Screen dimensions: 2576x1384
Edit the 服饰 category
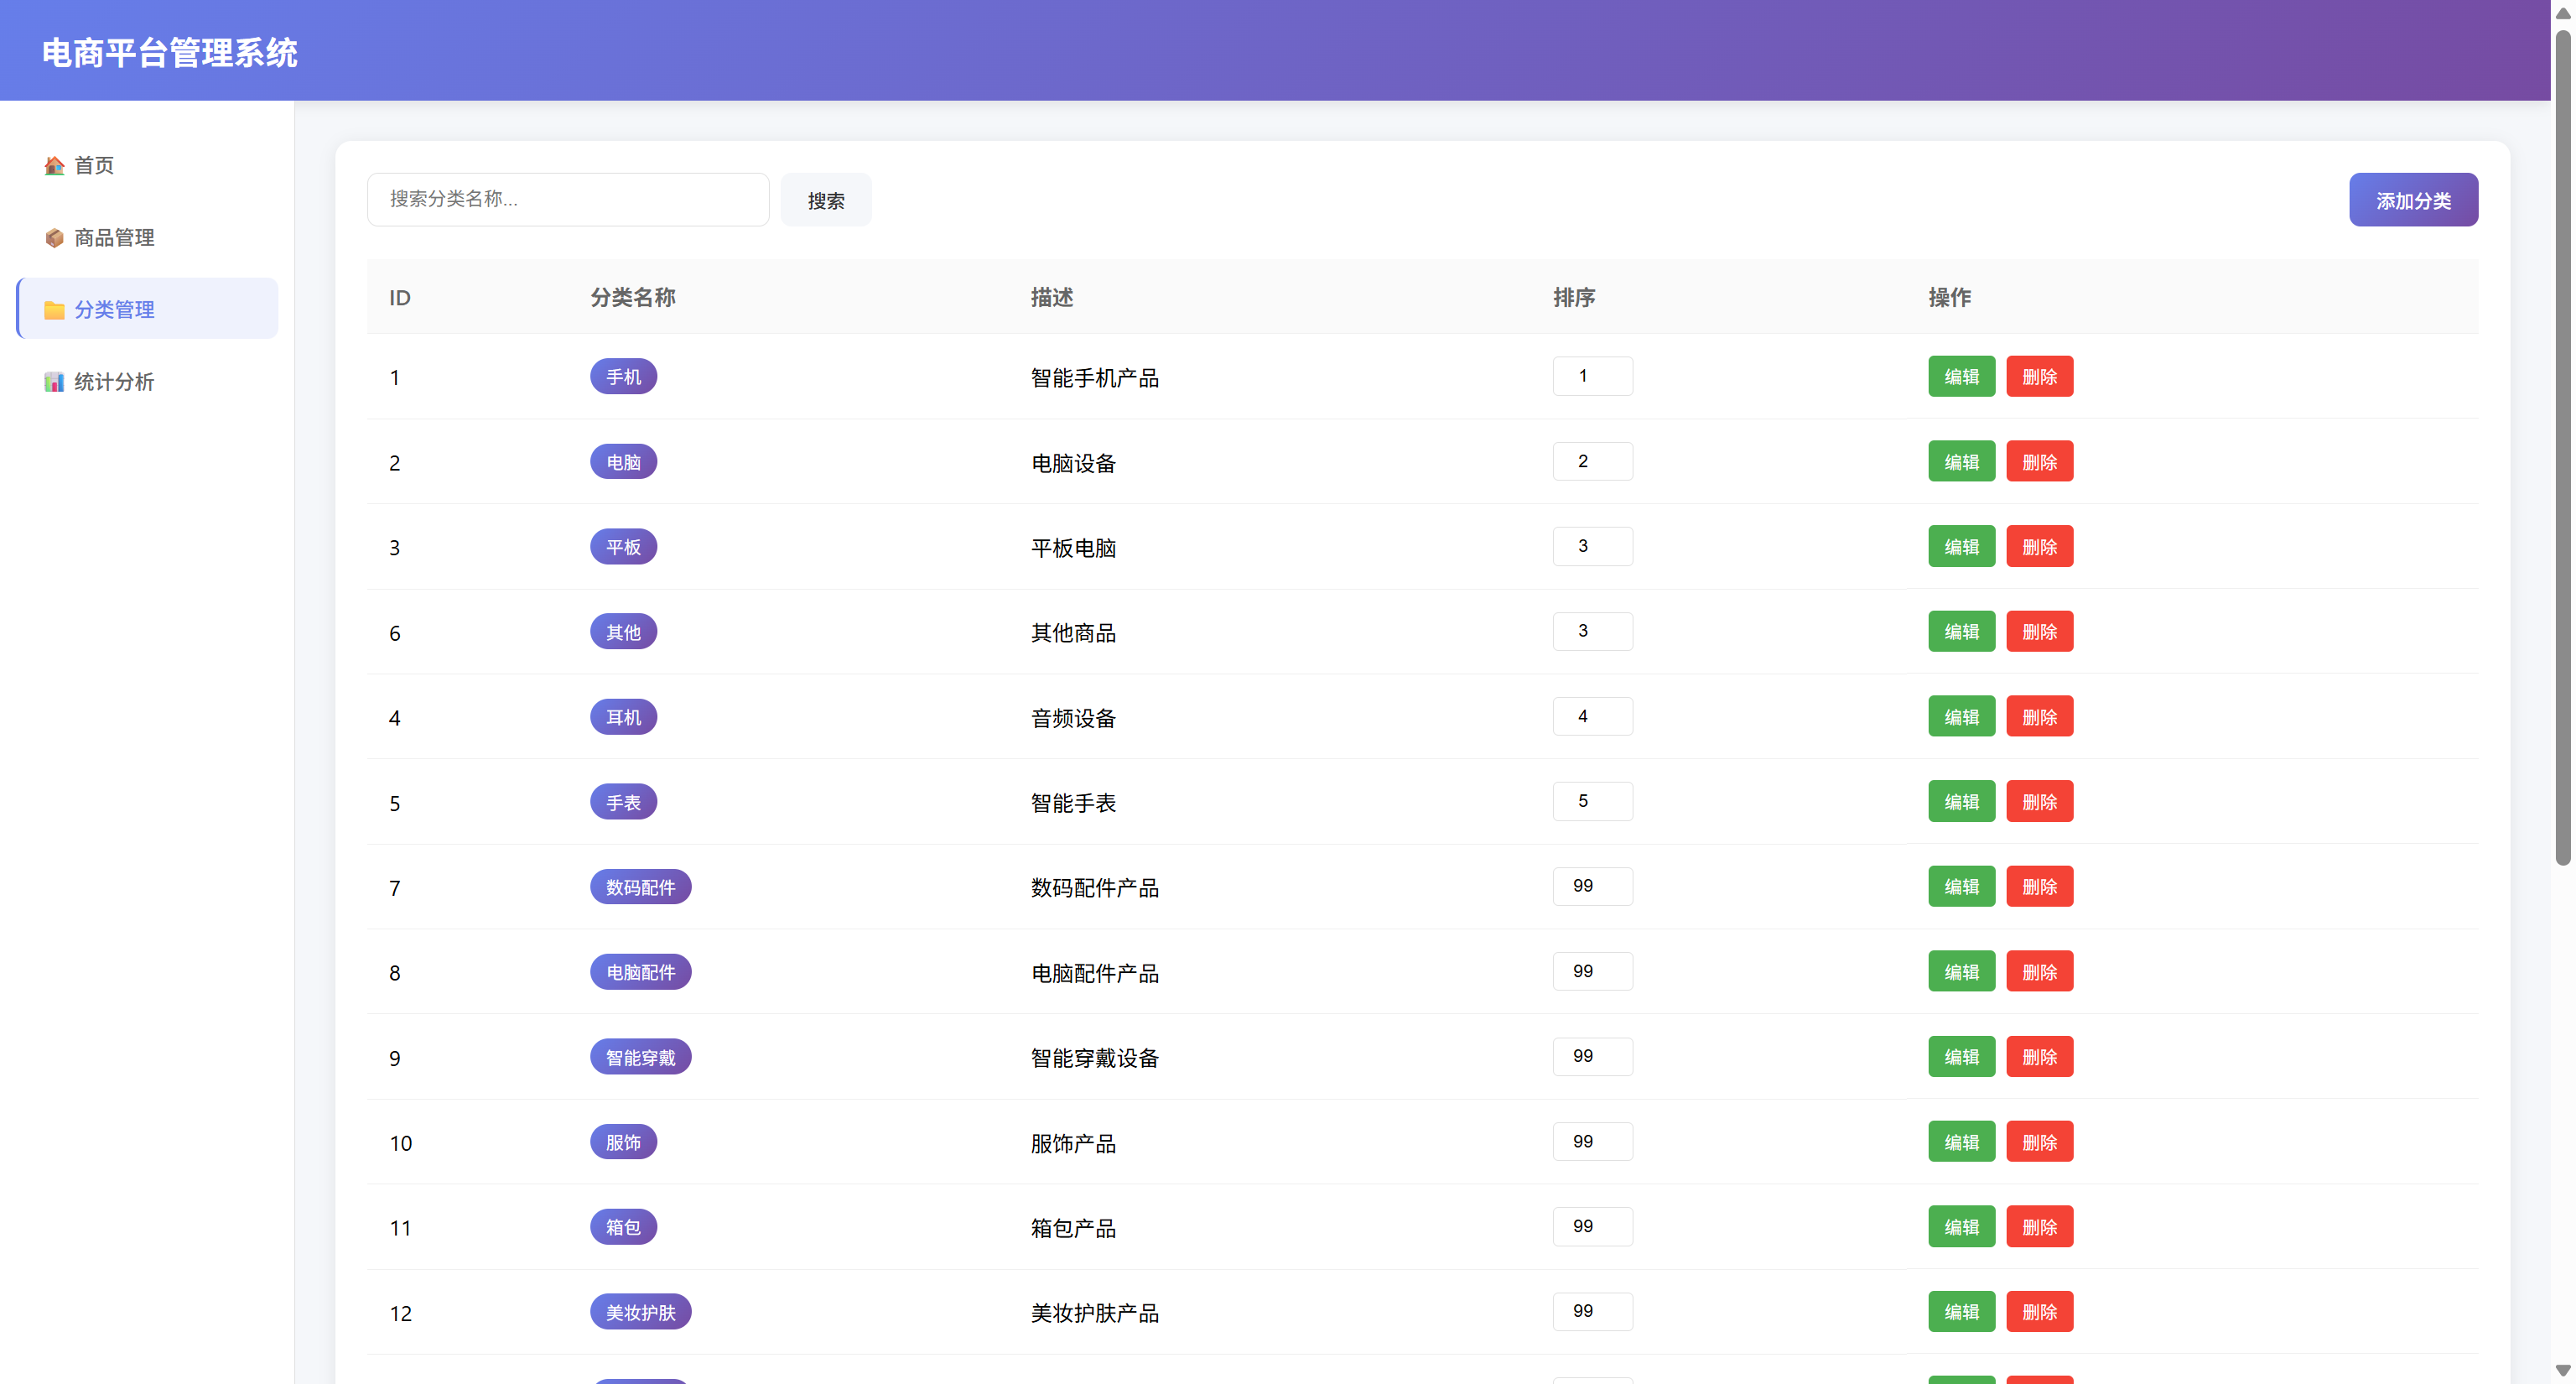[x=1961, y=1142]
